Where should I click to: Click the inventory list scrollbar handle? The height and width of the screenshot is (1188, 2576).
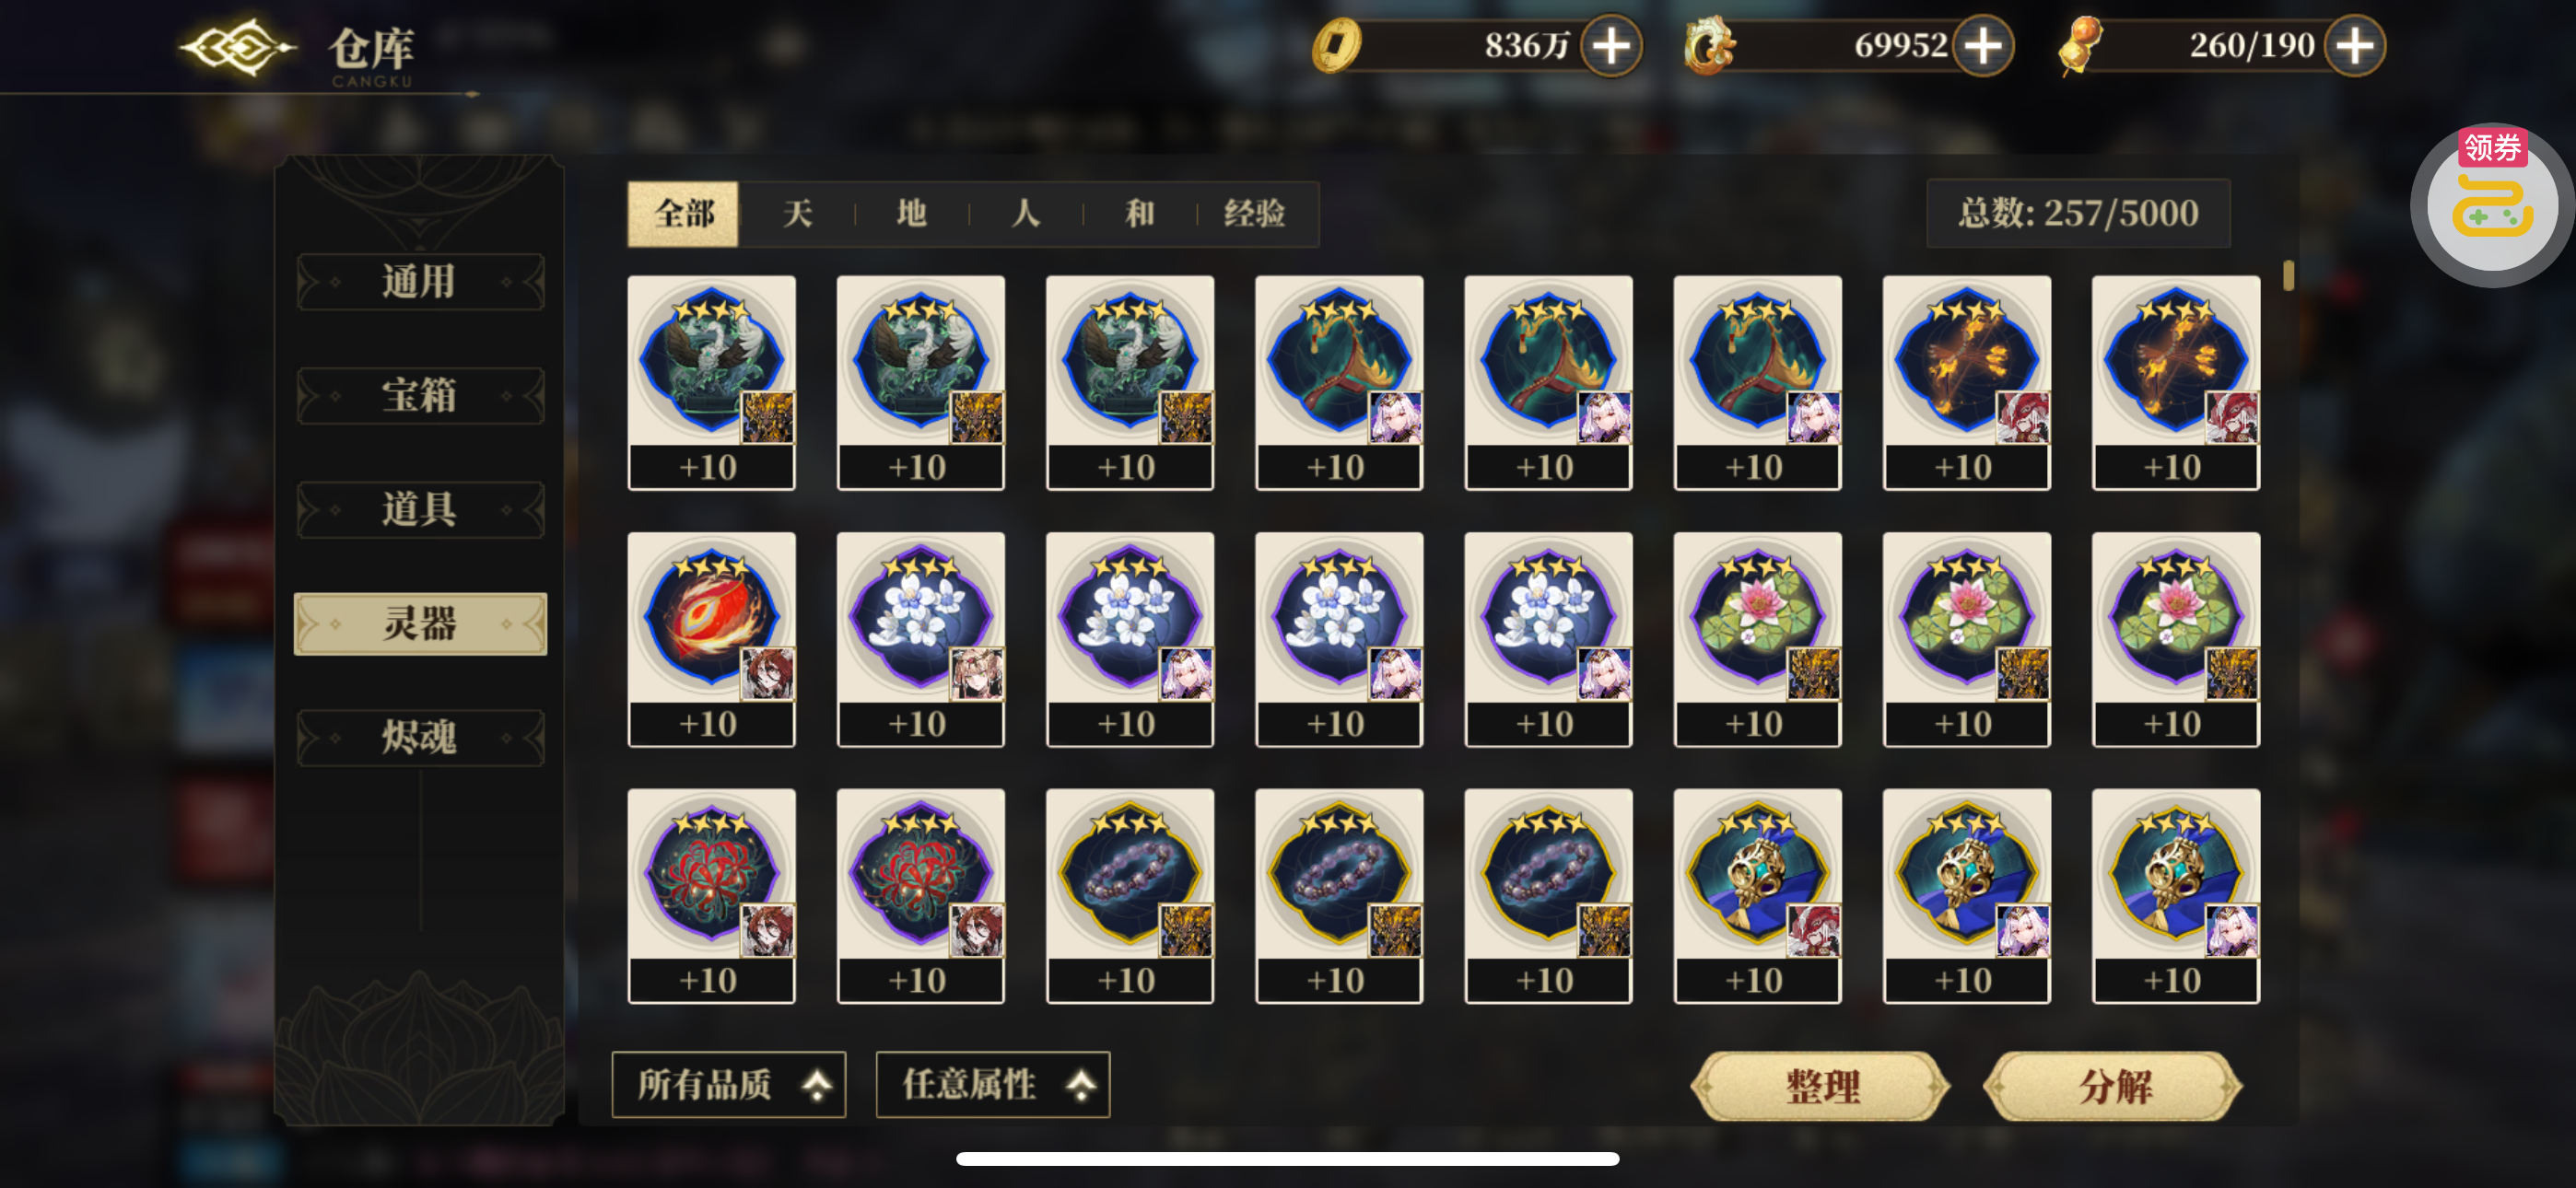tap(2289, 275)
